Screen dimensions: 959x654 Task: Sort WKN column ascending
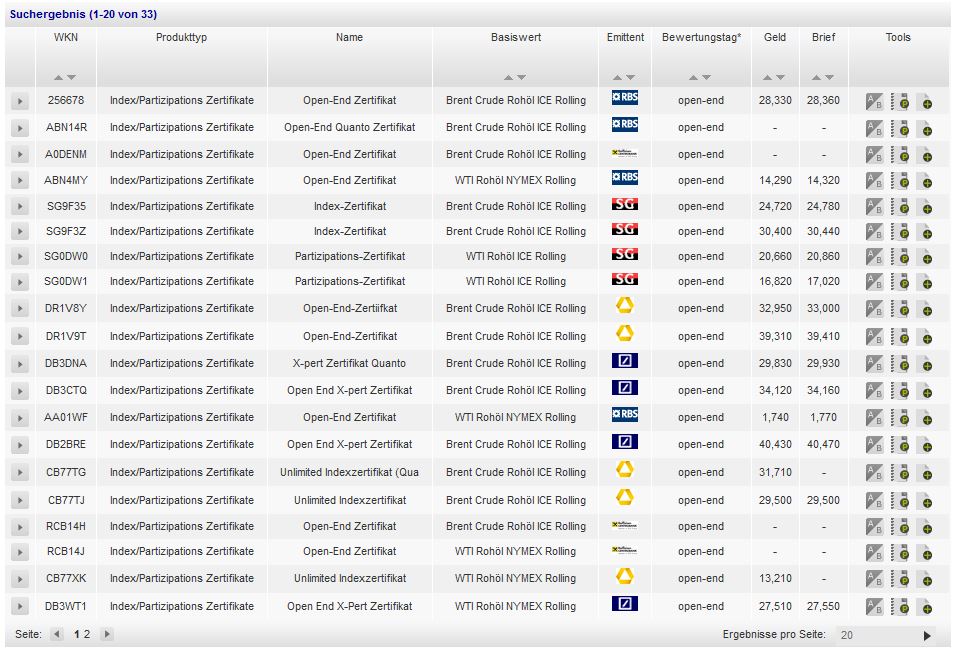[x=59, y=77]
